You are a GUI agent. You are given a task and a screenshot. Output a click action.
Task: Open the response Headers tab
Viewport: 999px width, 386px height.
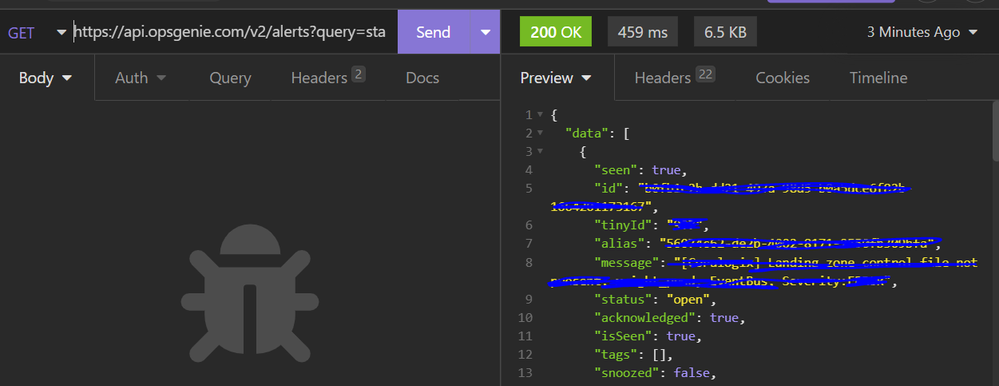click(675, 78)
